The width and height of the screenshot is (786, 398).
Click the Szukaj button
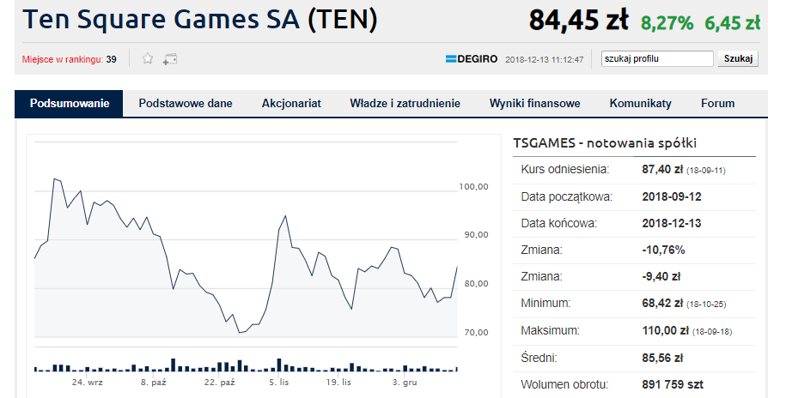point(738,59)
